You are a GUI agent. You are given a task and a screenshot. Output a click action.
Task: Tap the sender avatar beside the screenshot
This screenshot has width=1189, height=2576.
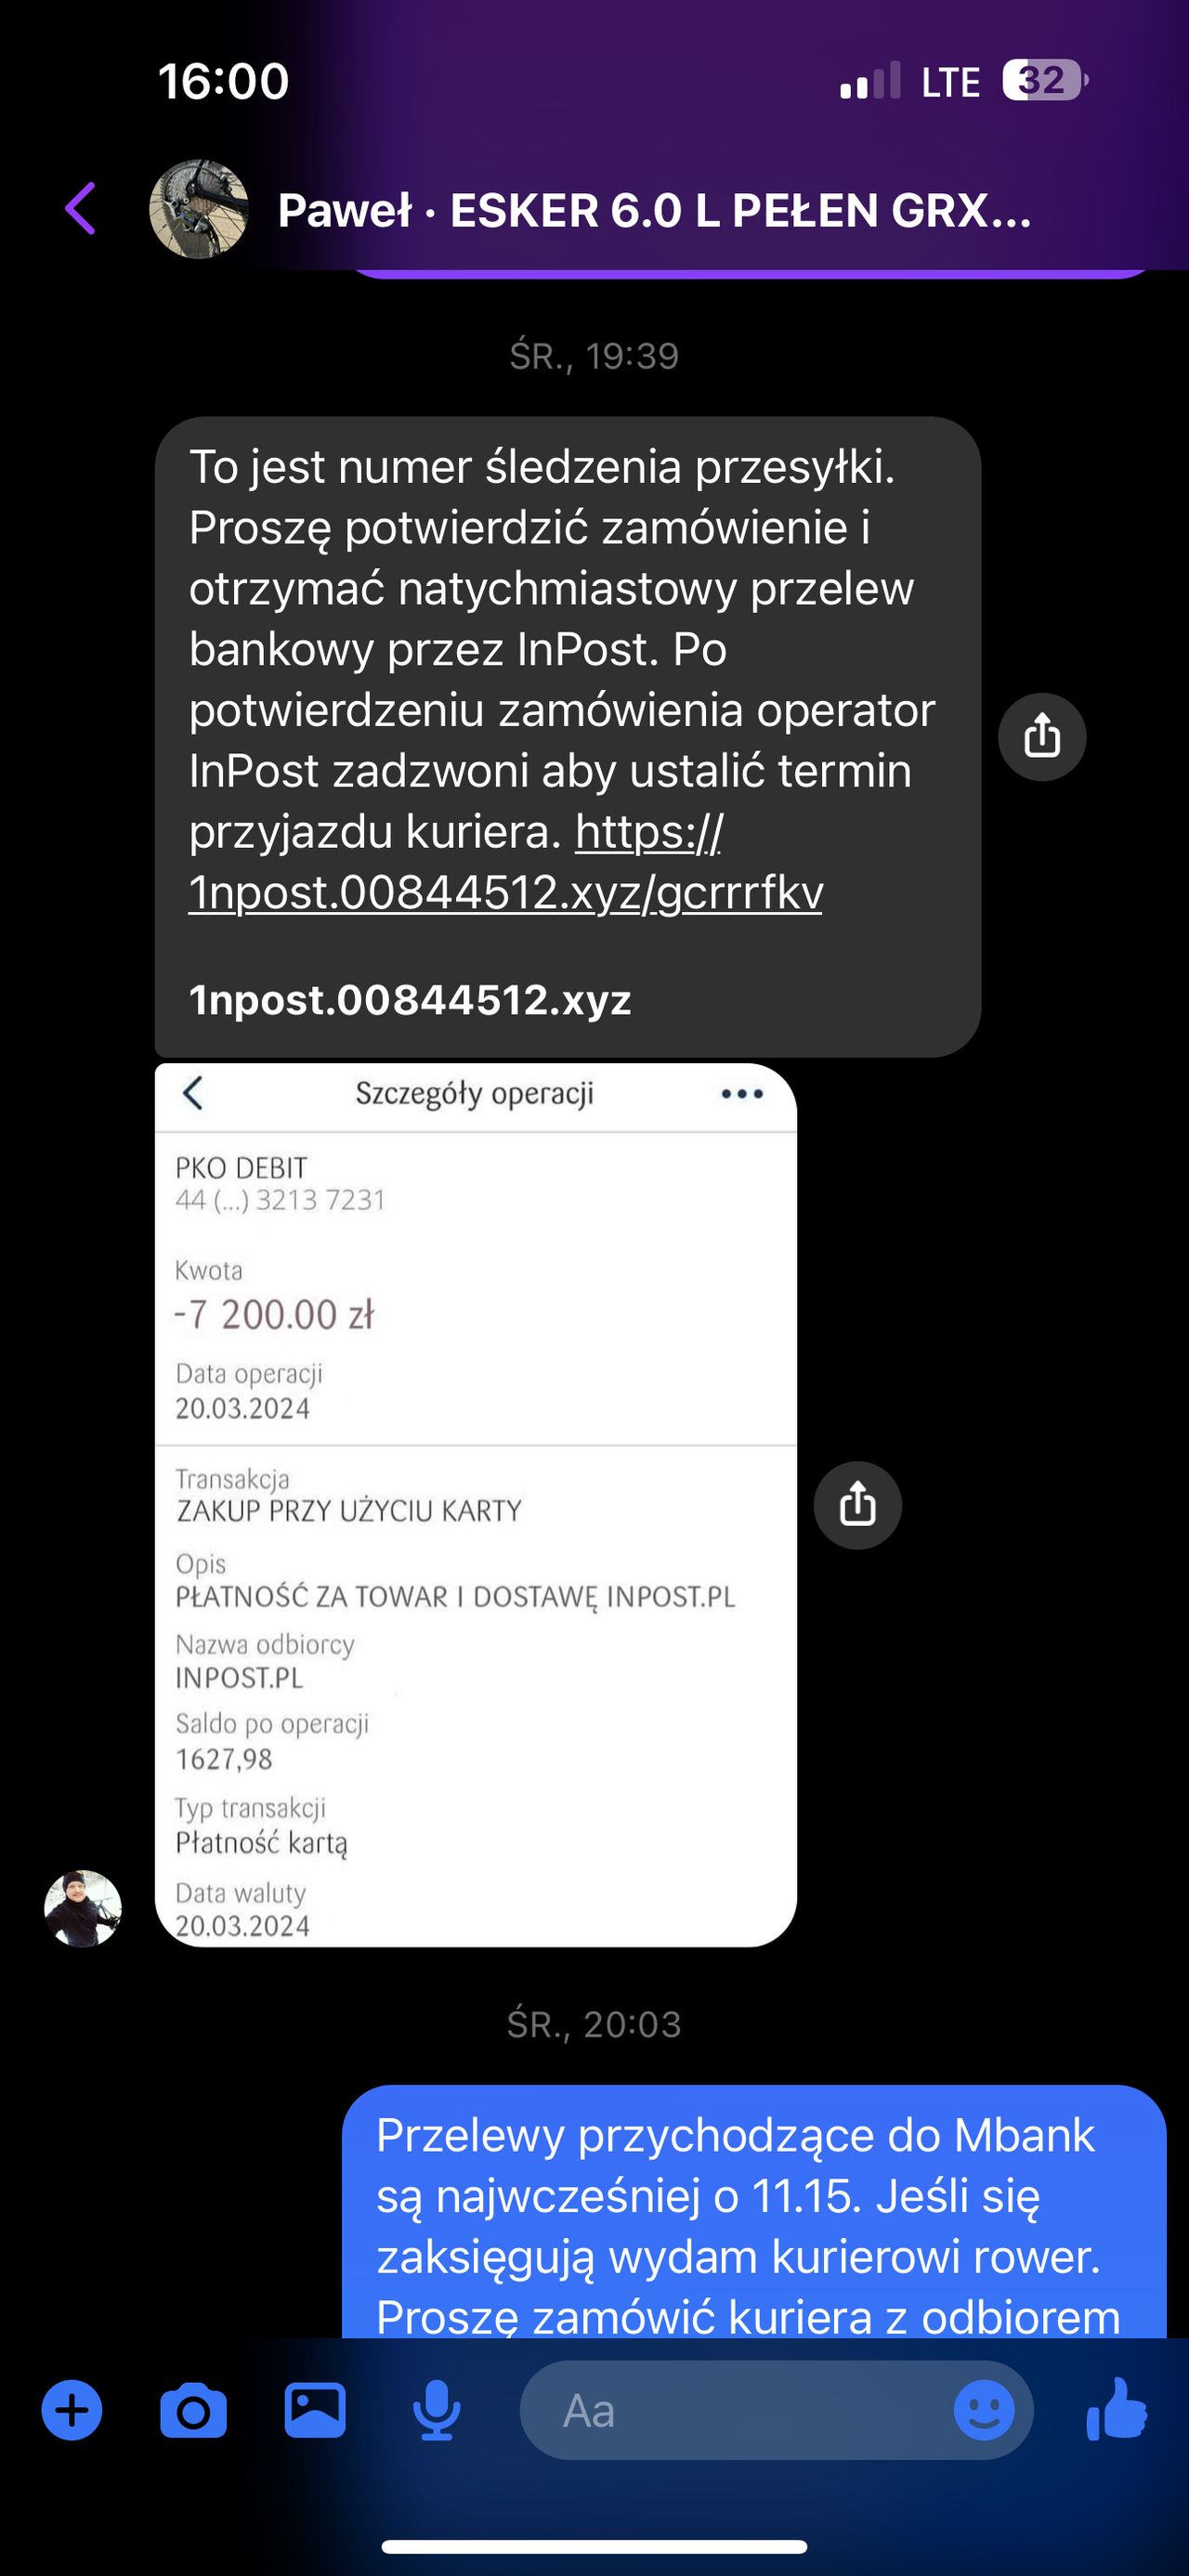tap(83, 1908)
